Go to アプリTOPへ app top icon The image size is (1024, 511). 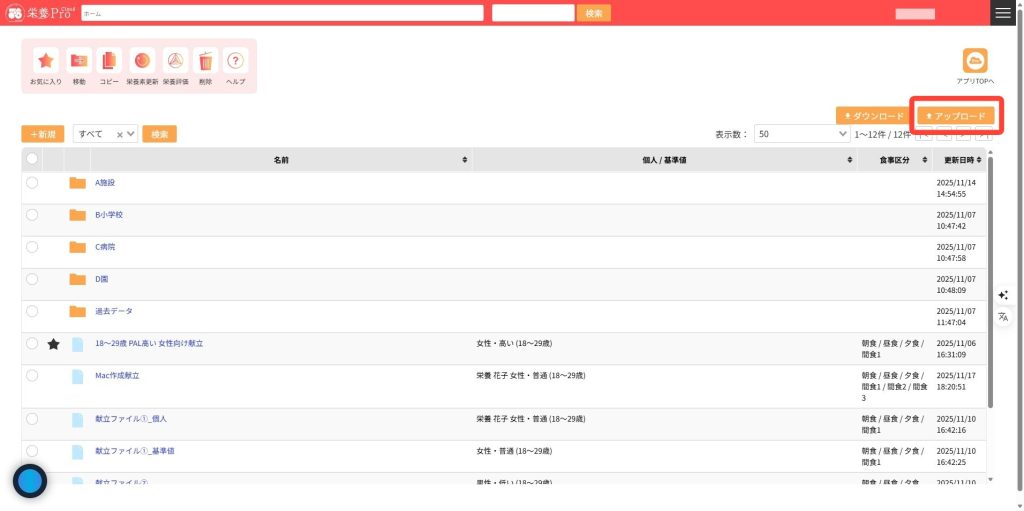tap(974, 61)
